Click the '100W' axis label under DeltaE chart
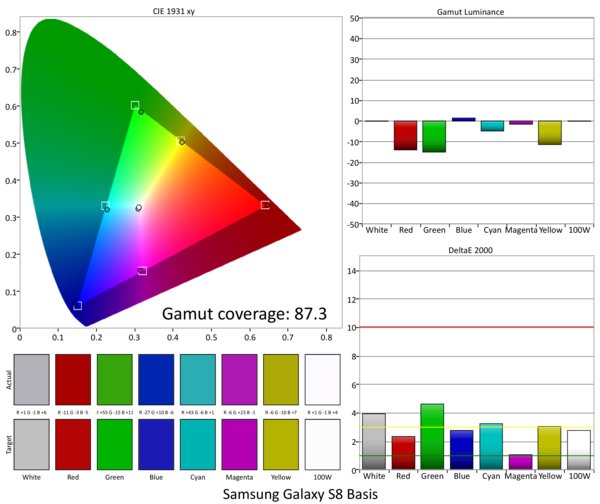 point(579,476)
